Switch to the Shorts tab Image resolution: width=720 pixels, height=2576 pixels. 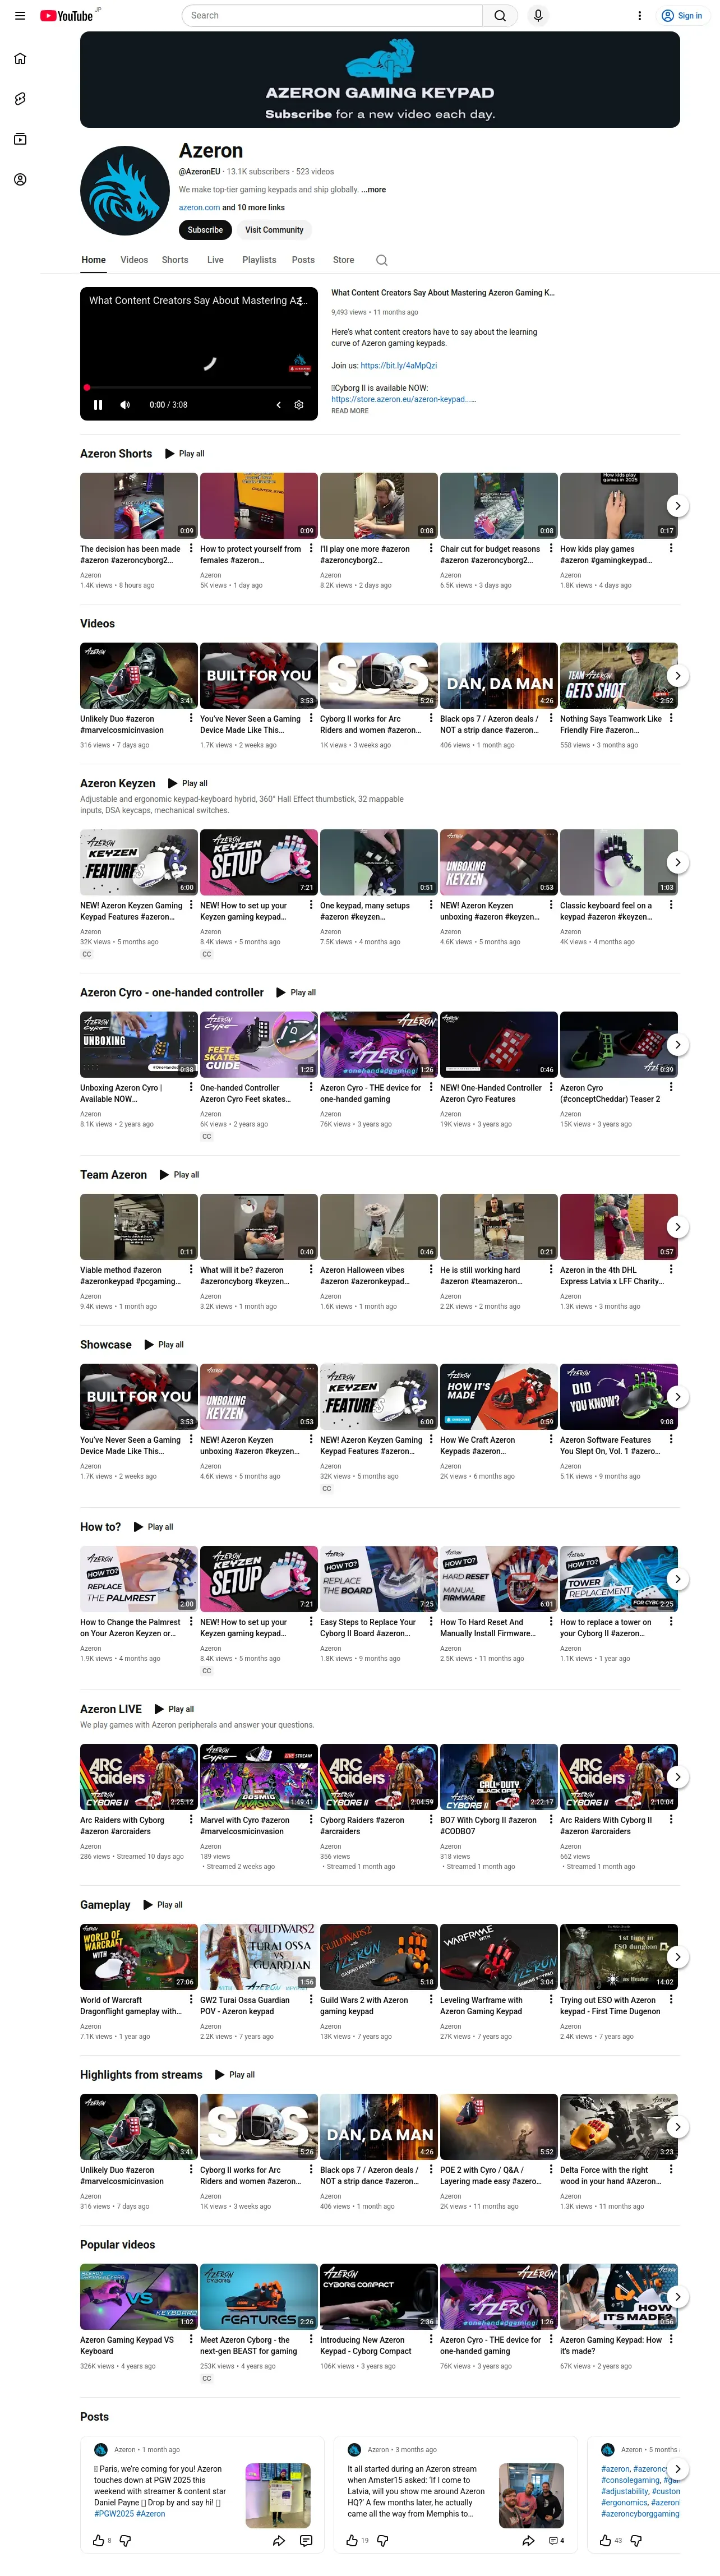pos(175,260)
